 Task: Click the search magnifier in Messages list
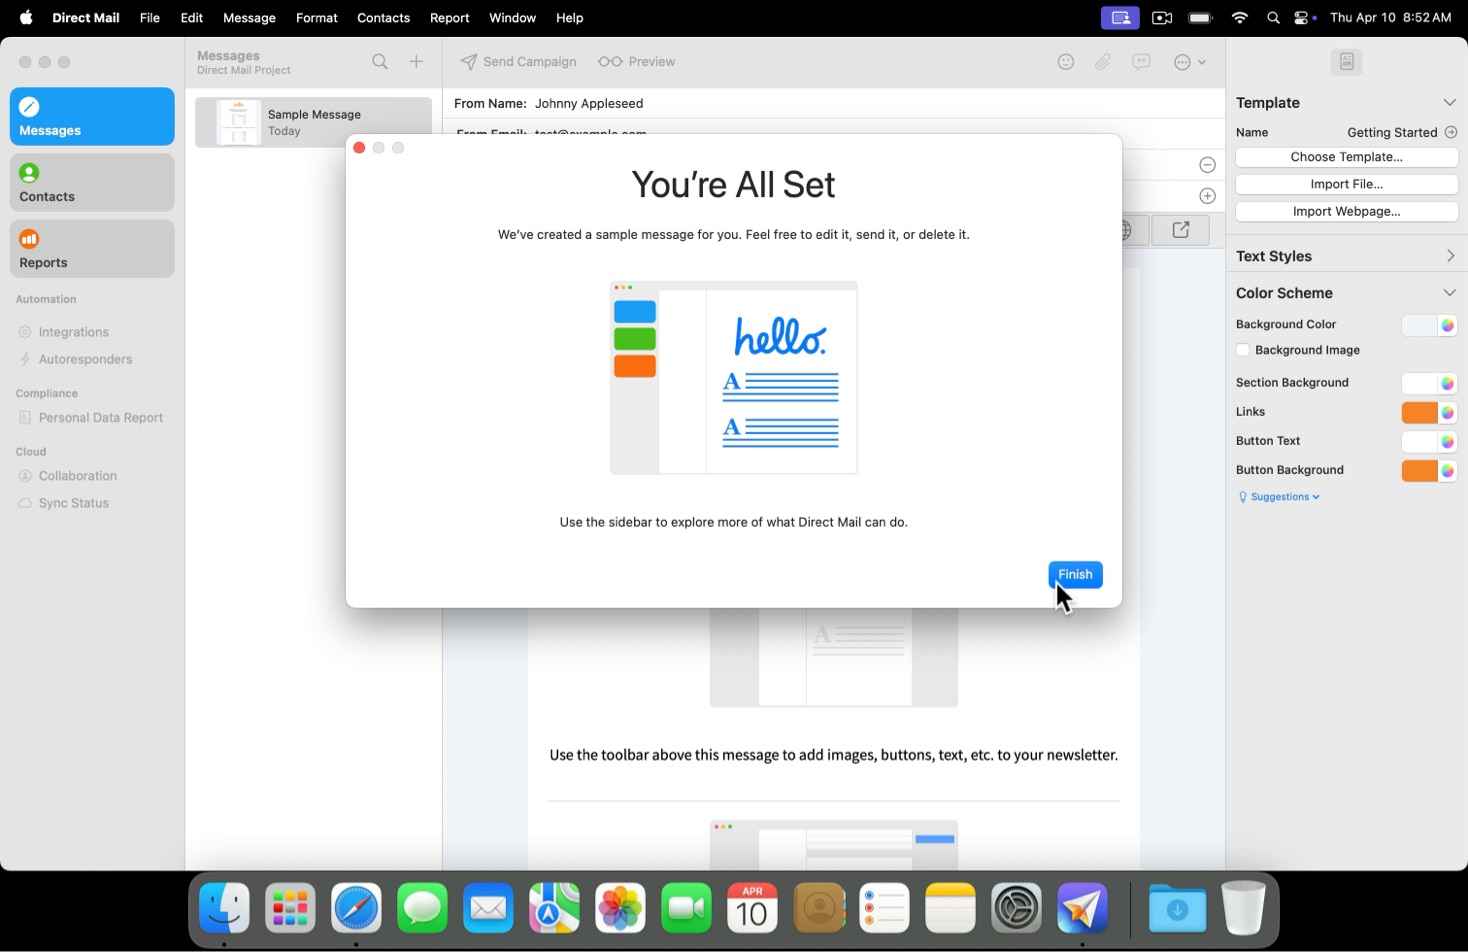(x=380, y=62)
